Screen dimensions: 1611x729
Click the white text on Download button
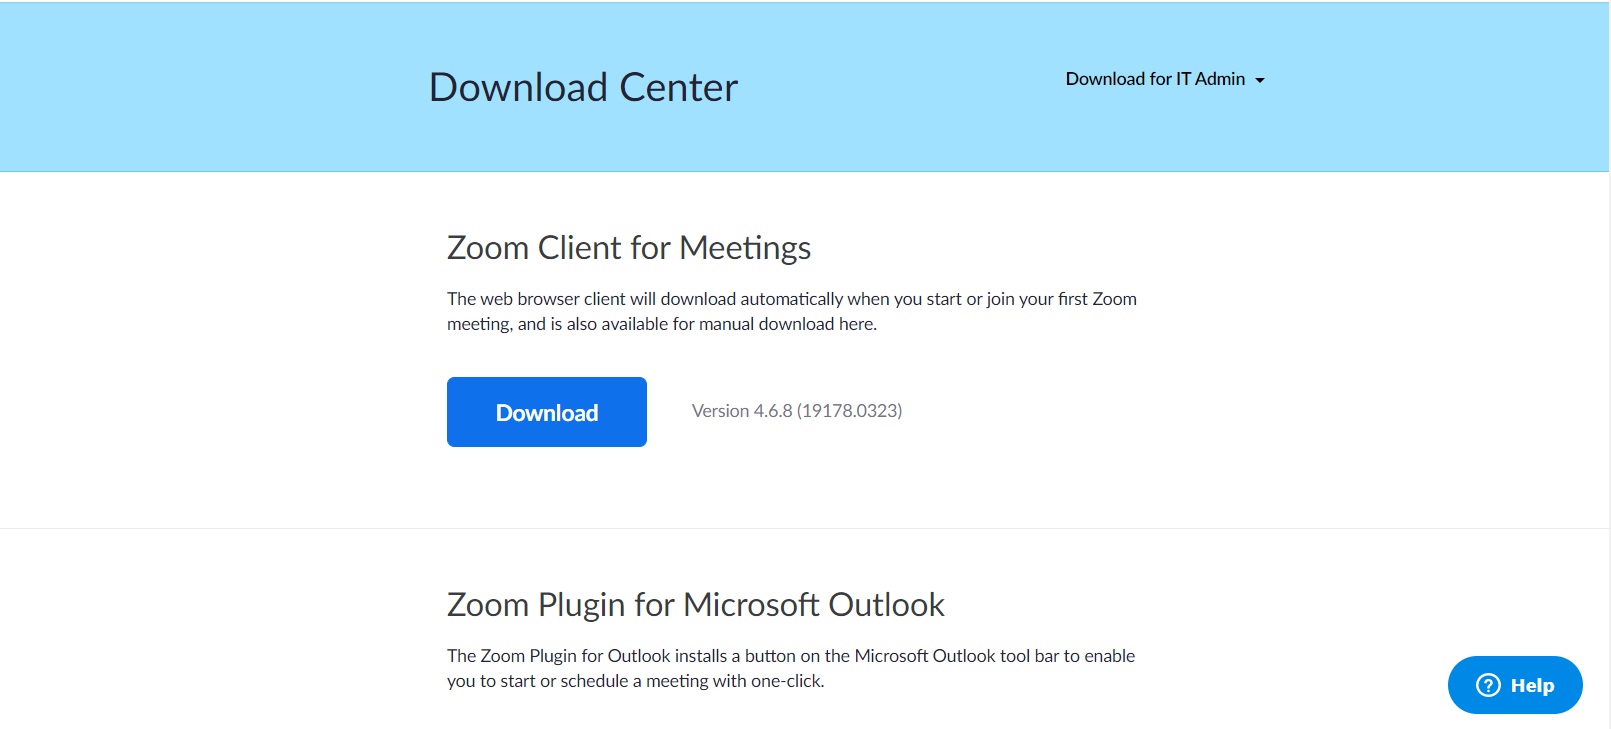point(547,413)
